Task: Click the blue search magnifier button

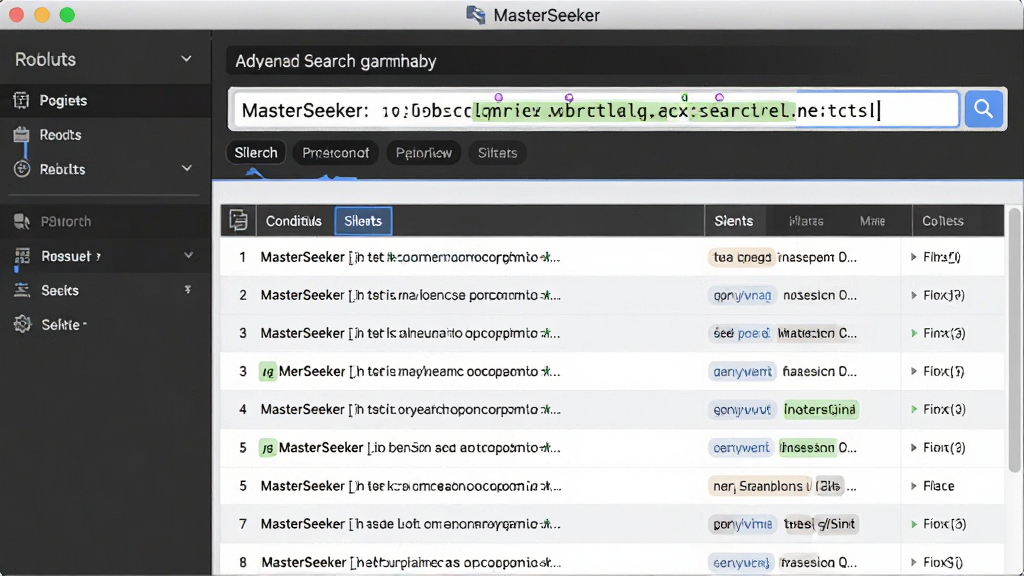Action: [x=984, y=109]
